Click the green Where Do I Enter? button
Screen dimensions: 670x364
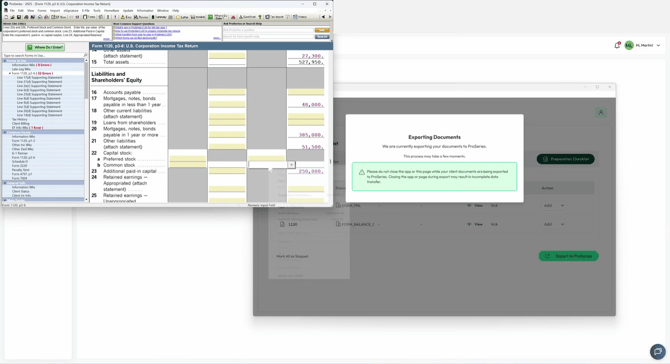[45, 47]
